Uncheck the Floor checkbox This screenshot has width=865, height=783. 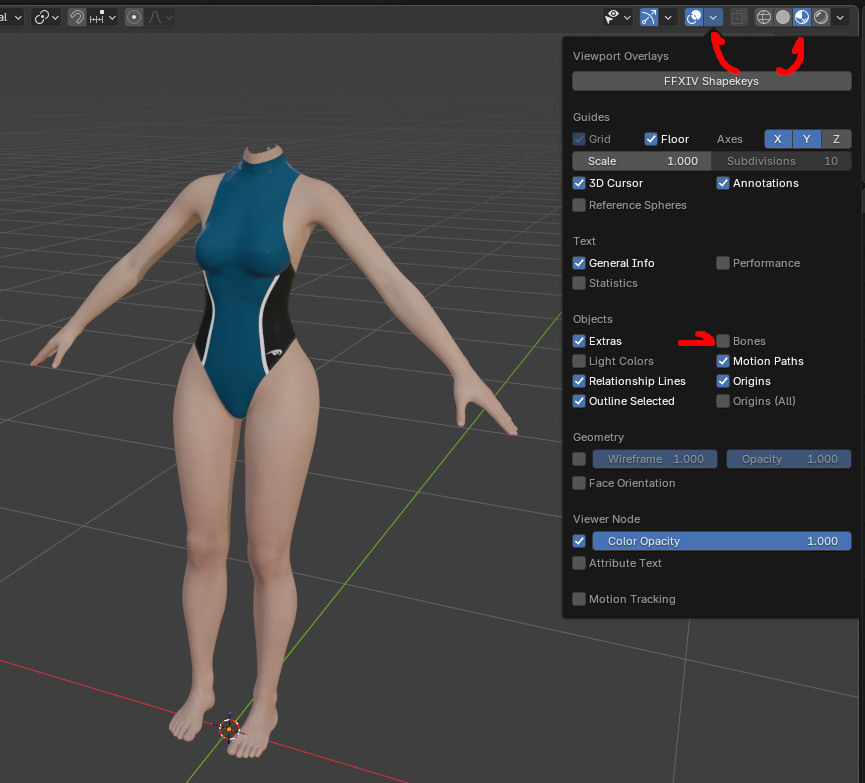point(651,139)
